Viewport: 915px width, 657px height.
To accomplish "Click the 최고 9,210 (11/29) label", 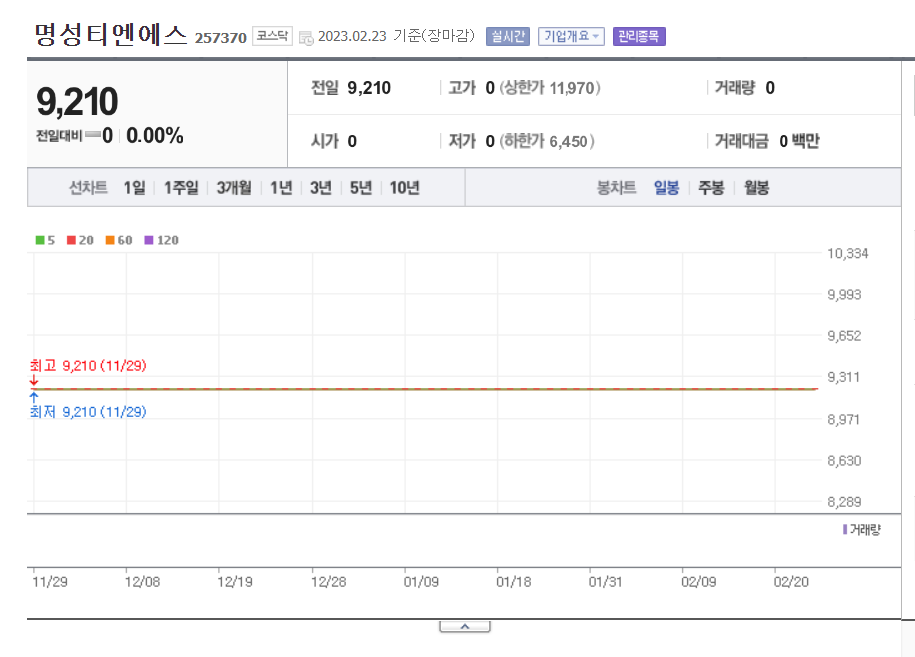I will [88, 366].
